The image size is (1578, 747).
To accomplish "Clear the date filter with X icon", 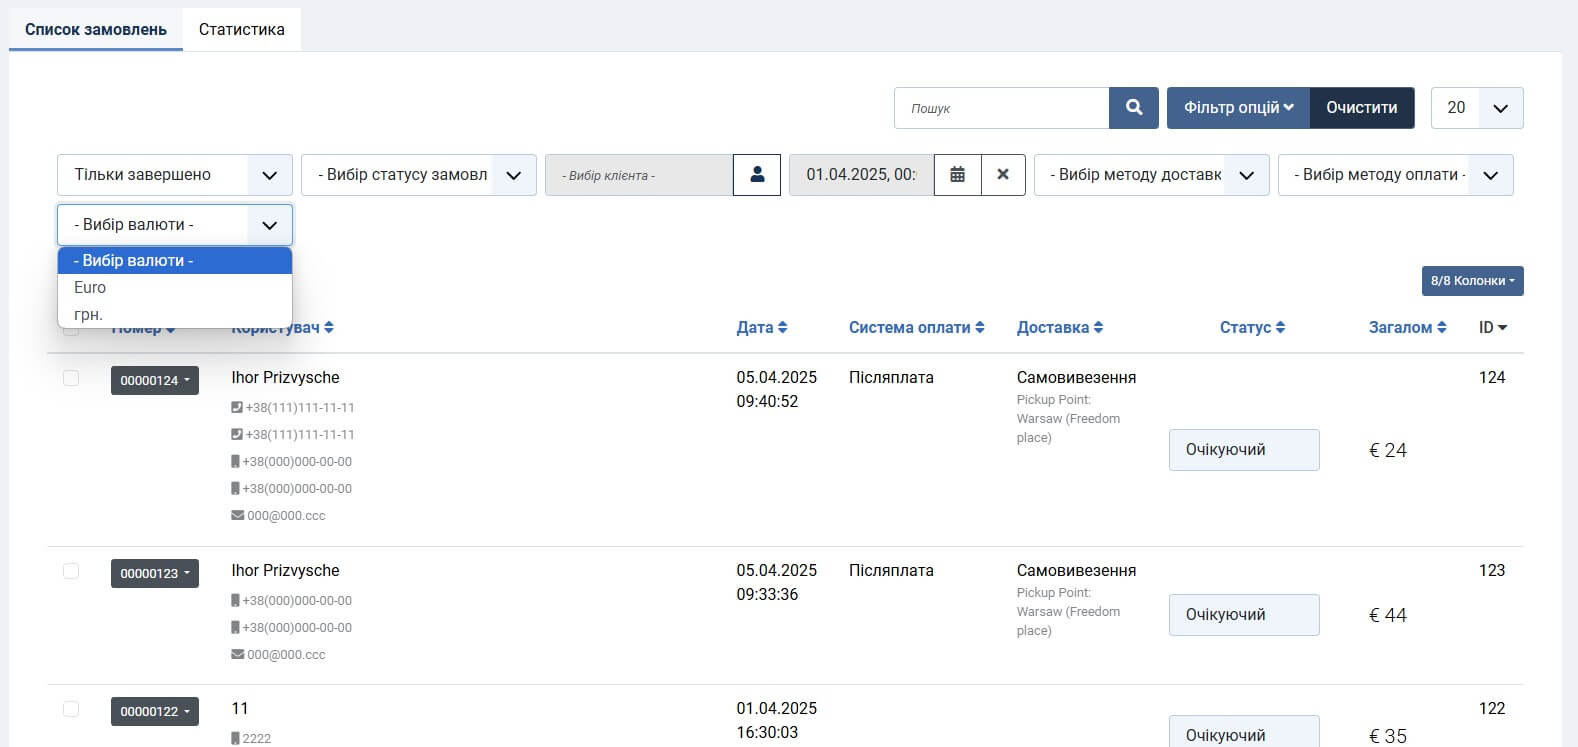I will tap(1003, 175).
